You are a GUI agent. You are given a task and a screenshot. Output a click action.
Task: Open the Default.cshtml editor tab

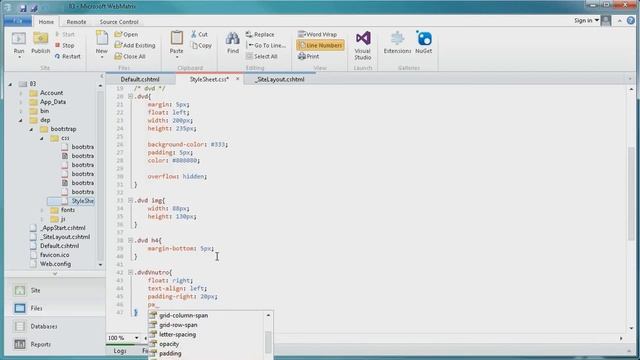[140, 79]
